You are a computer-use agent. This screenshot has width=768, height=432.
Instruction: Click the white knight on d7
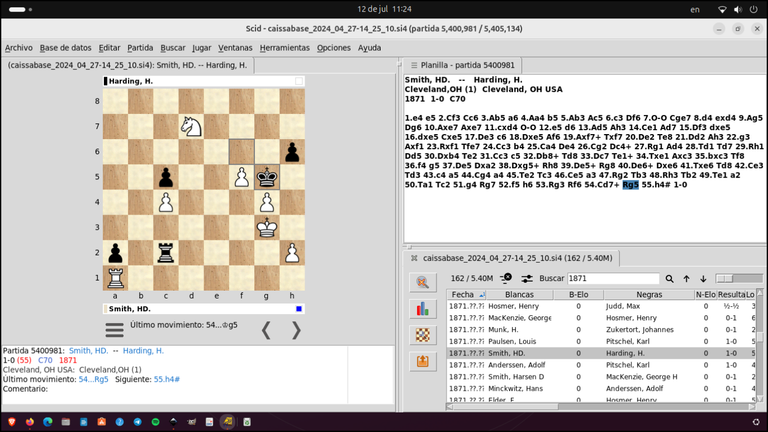click(x=191, y=126)
